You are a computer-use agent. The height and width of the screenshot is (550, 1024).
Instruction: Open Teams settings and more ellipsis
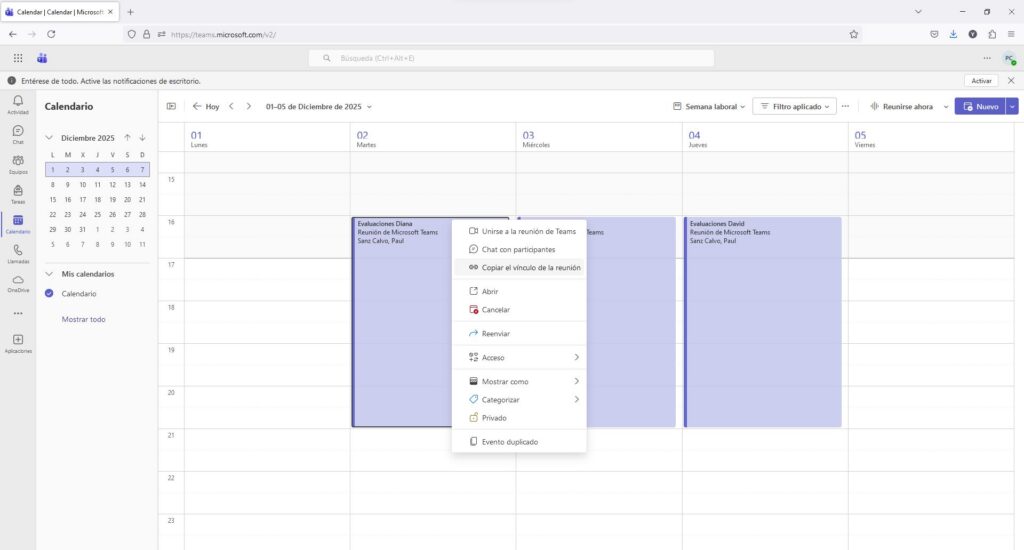pos(987,58)
